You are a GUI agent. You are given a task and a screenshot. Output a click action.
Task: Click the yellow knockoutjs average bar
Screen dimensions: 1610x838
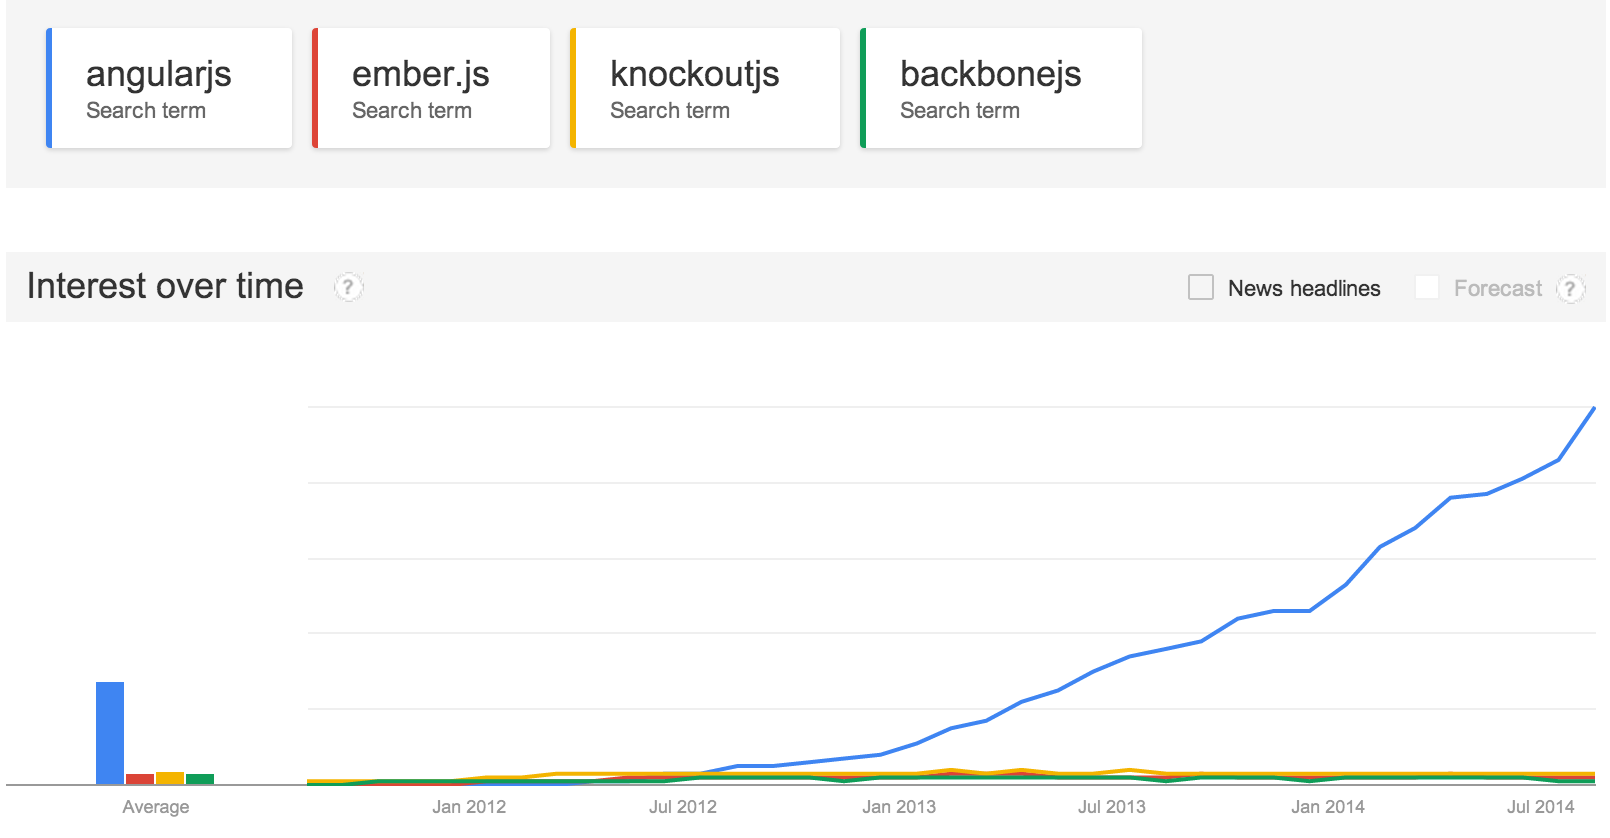(x=170, y=778)
